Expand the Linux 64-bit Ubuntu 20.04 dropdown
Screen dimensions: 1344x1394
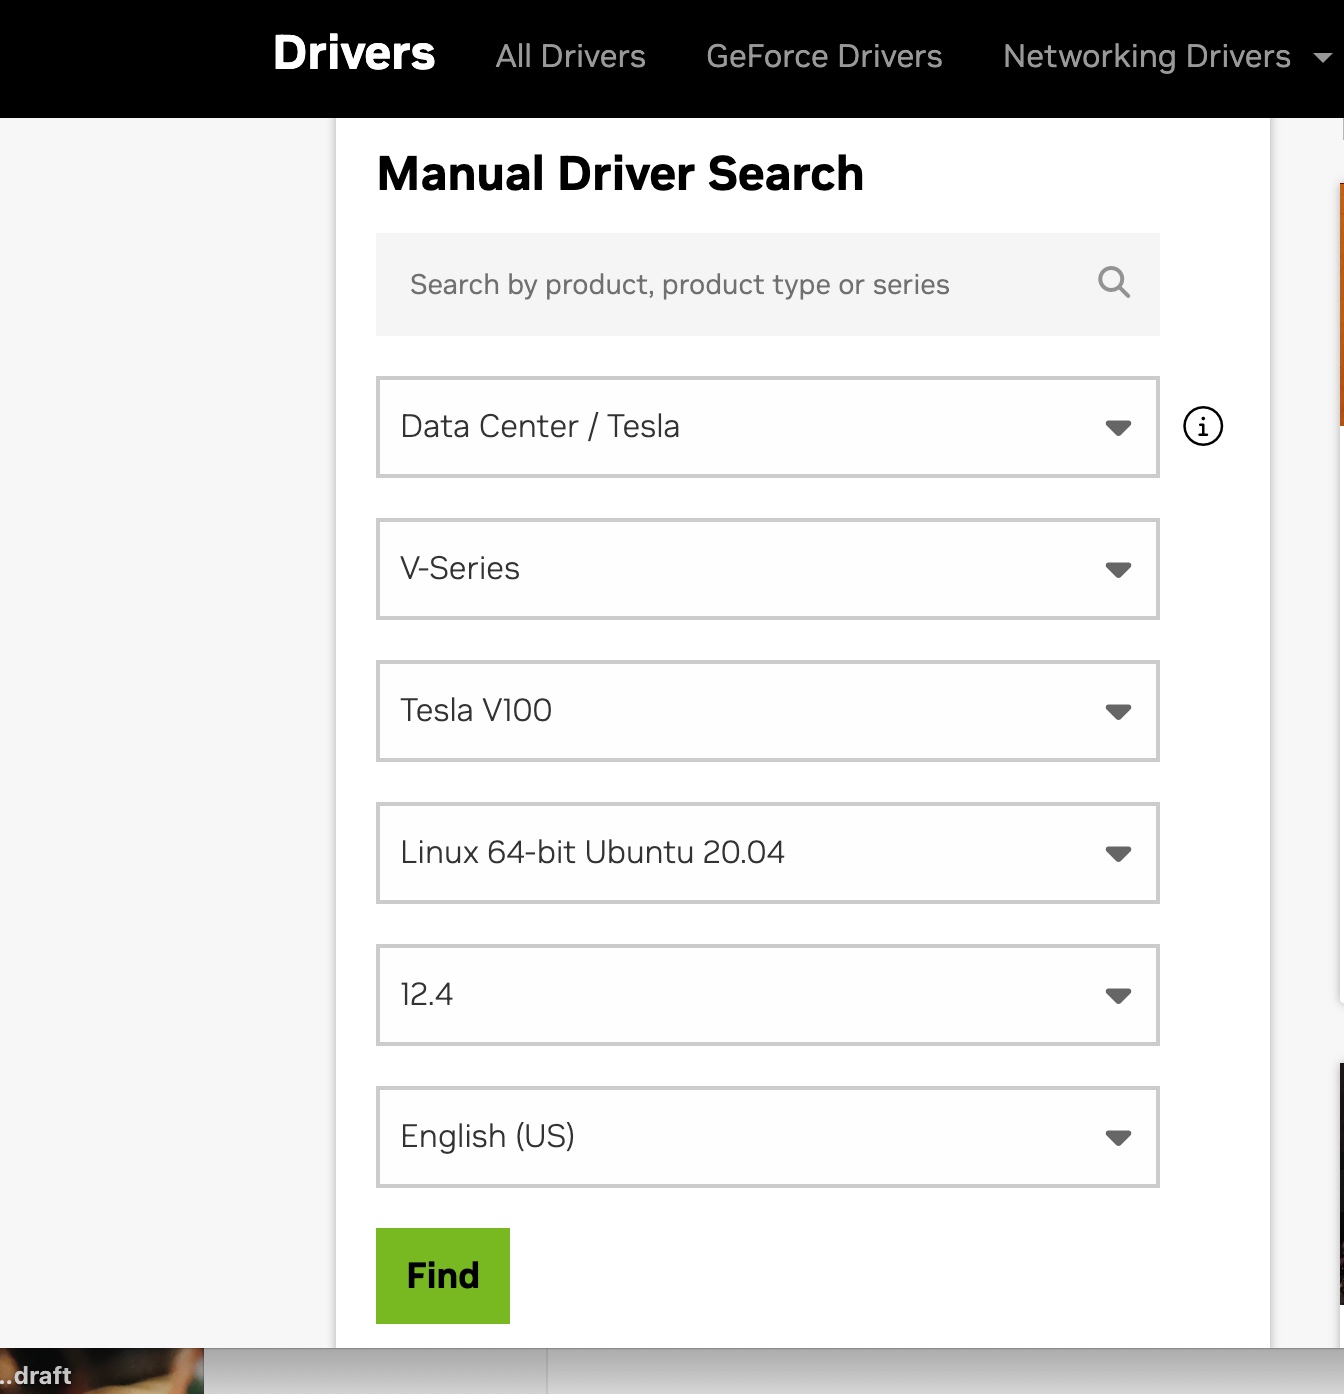767,853
